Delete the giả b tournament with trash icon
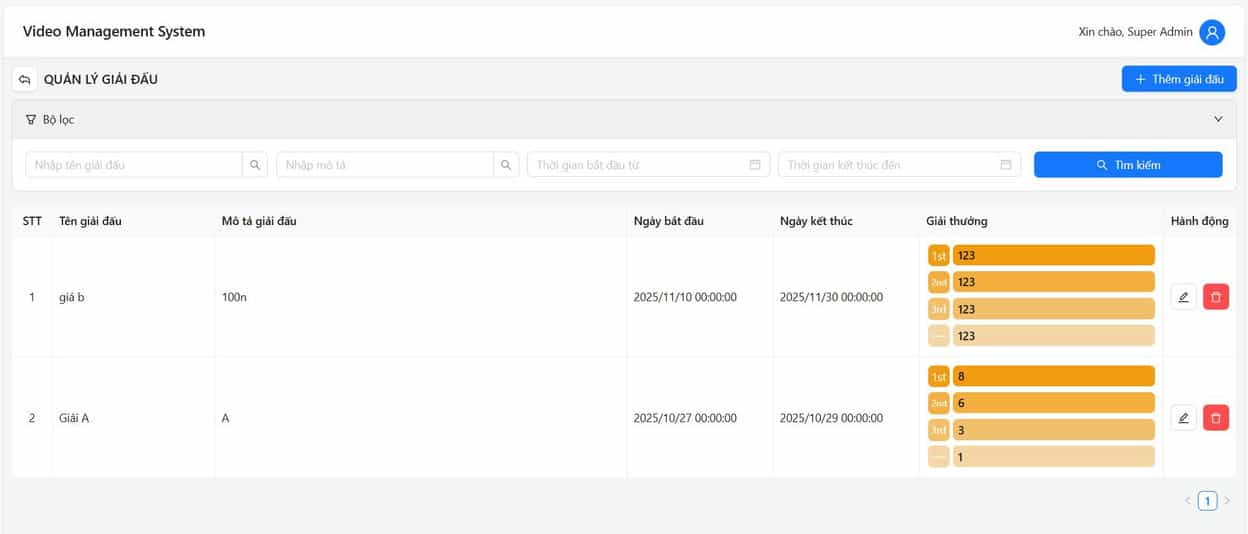This screenshot has width=1248, height=534. click(x=1215, y=297)
